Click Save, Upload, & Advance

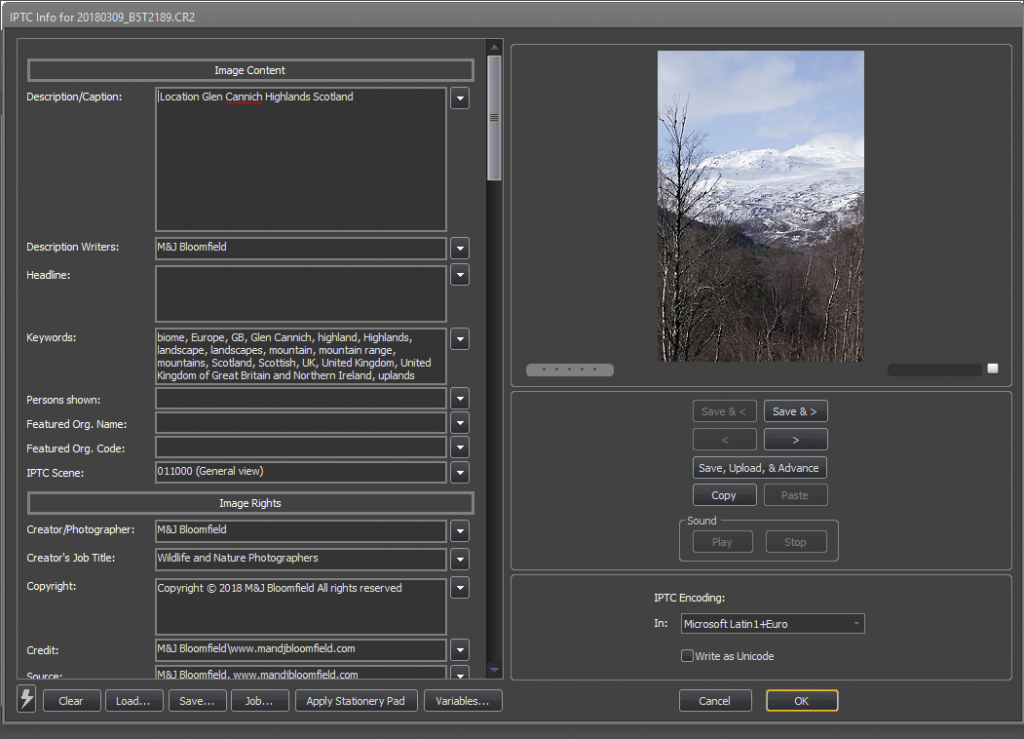(760, 467)
